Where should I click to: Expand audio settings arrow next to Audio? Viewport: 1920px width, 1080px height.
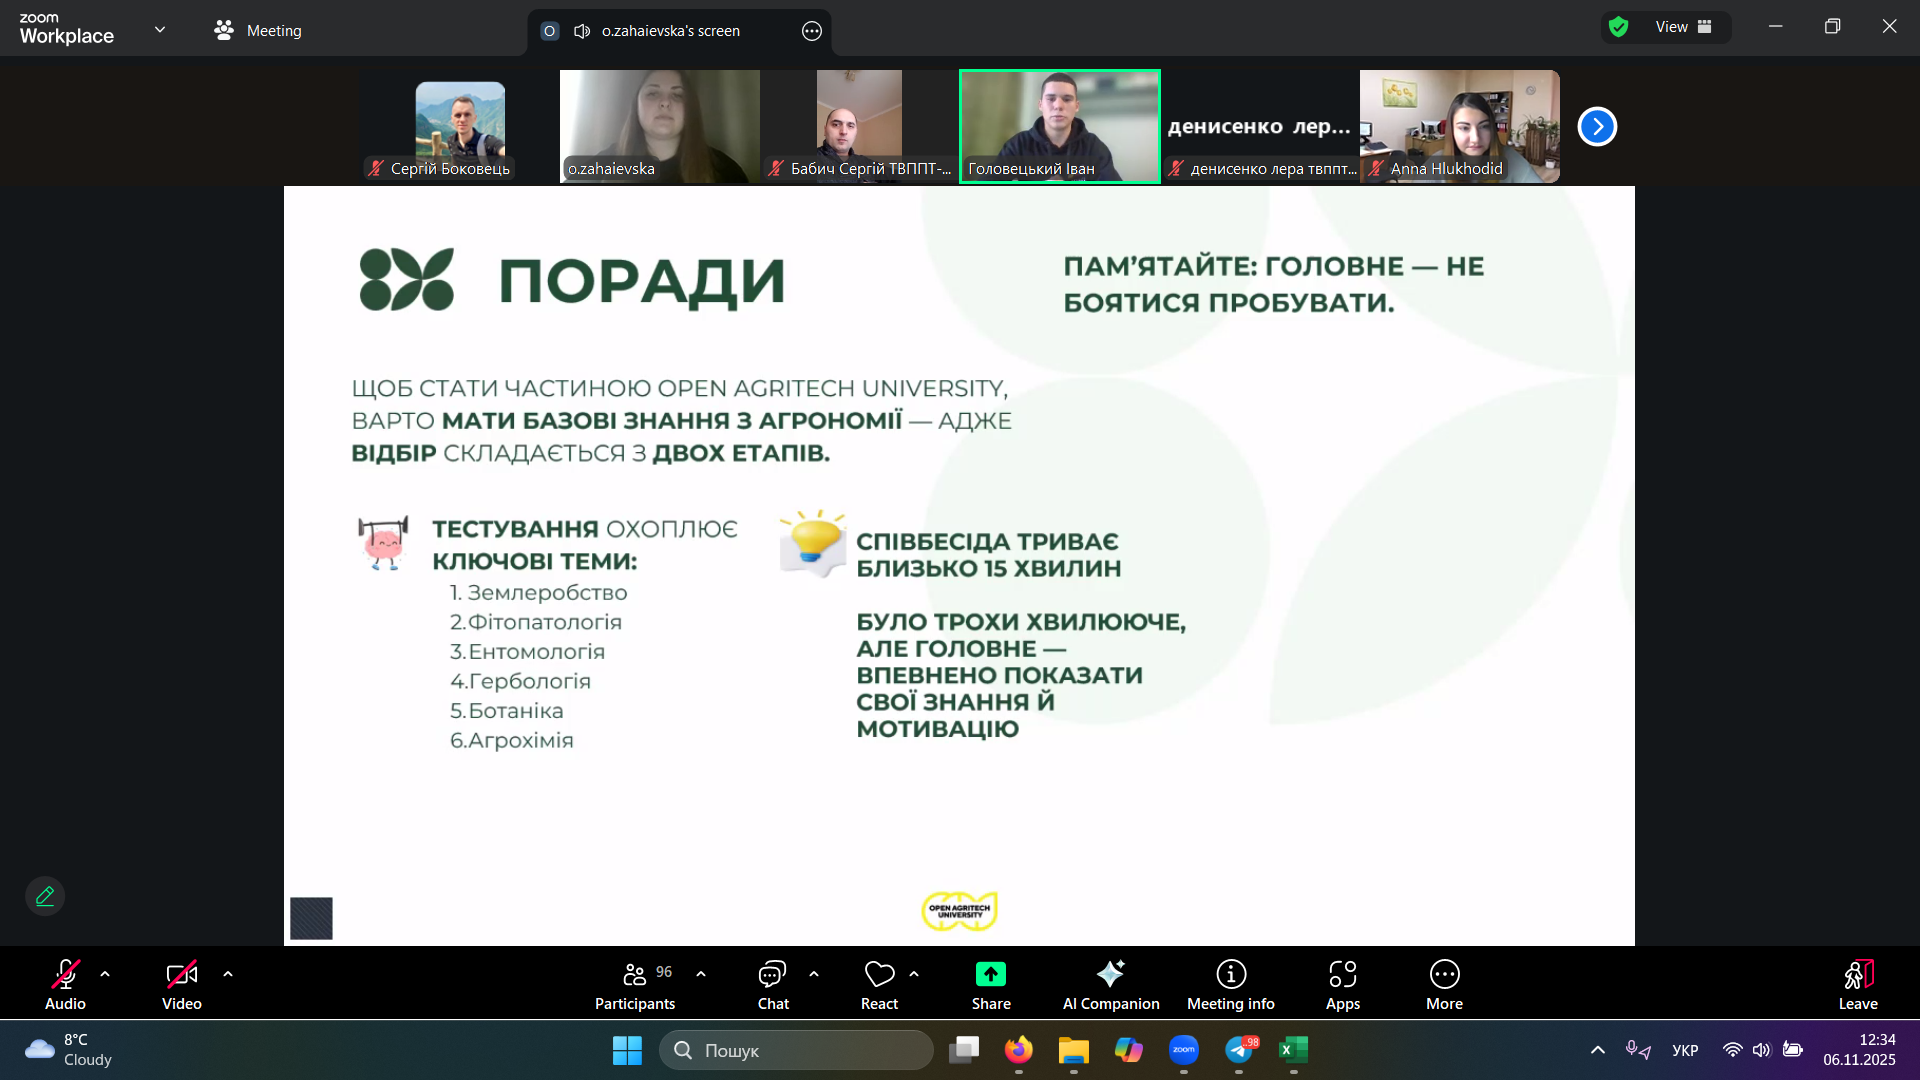pos(105,974)
